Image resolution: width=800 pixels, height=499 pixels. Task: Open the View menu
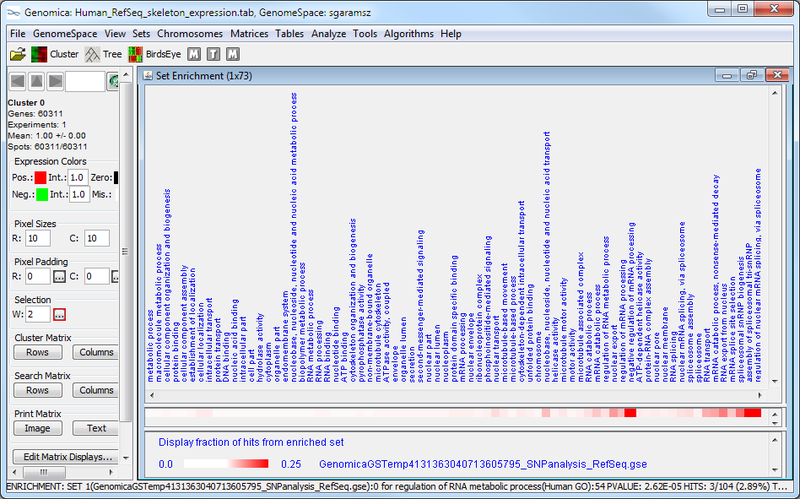[x=115, y=34]
